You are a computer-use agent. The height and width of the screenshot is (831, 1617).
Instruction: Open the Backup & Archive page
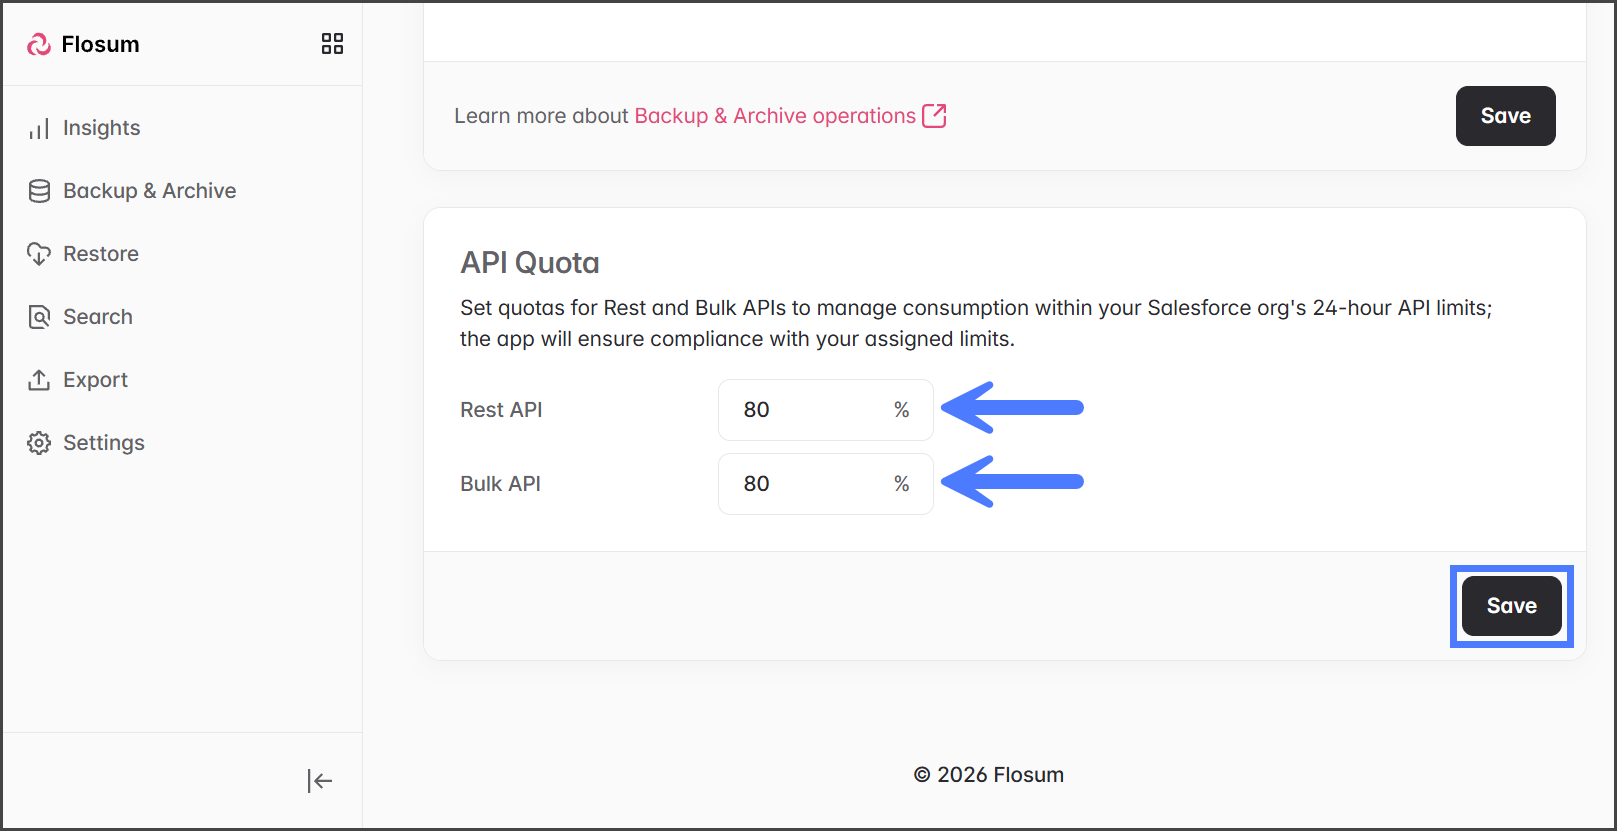(x=149, y=191)
